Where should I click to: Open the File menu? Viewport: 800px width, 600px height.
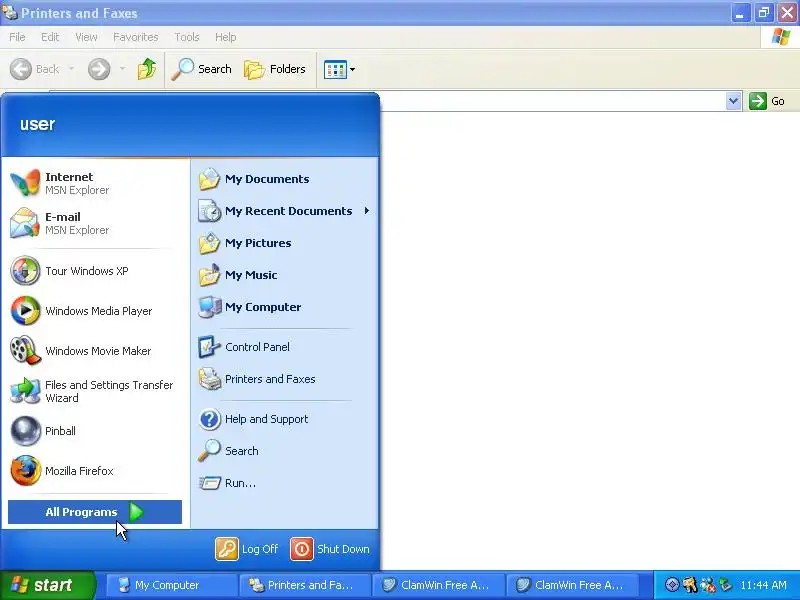17,37
